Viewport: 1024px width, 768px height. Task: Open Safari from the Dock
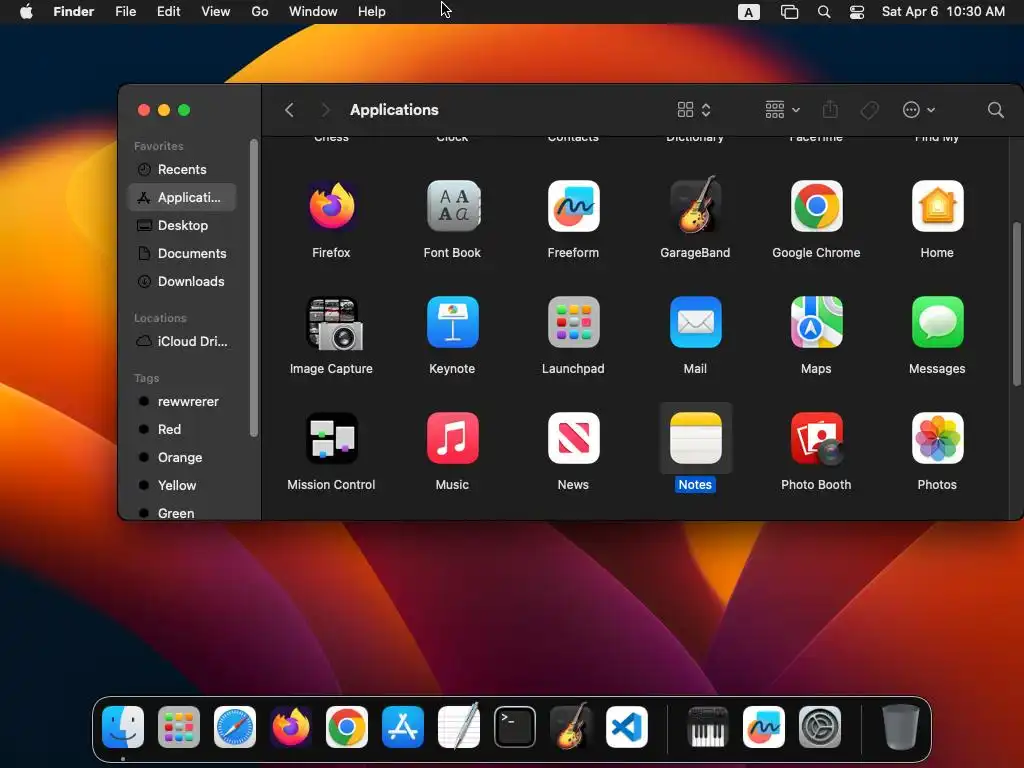pyautogui.click(x=235, y=727)
